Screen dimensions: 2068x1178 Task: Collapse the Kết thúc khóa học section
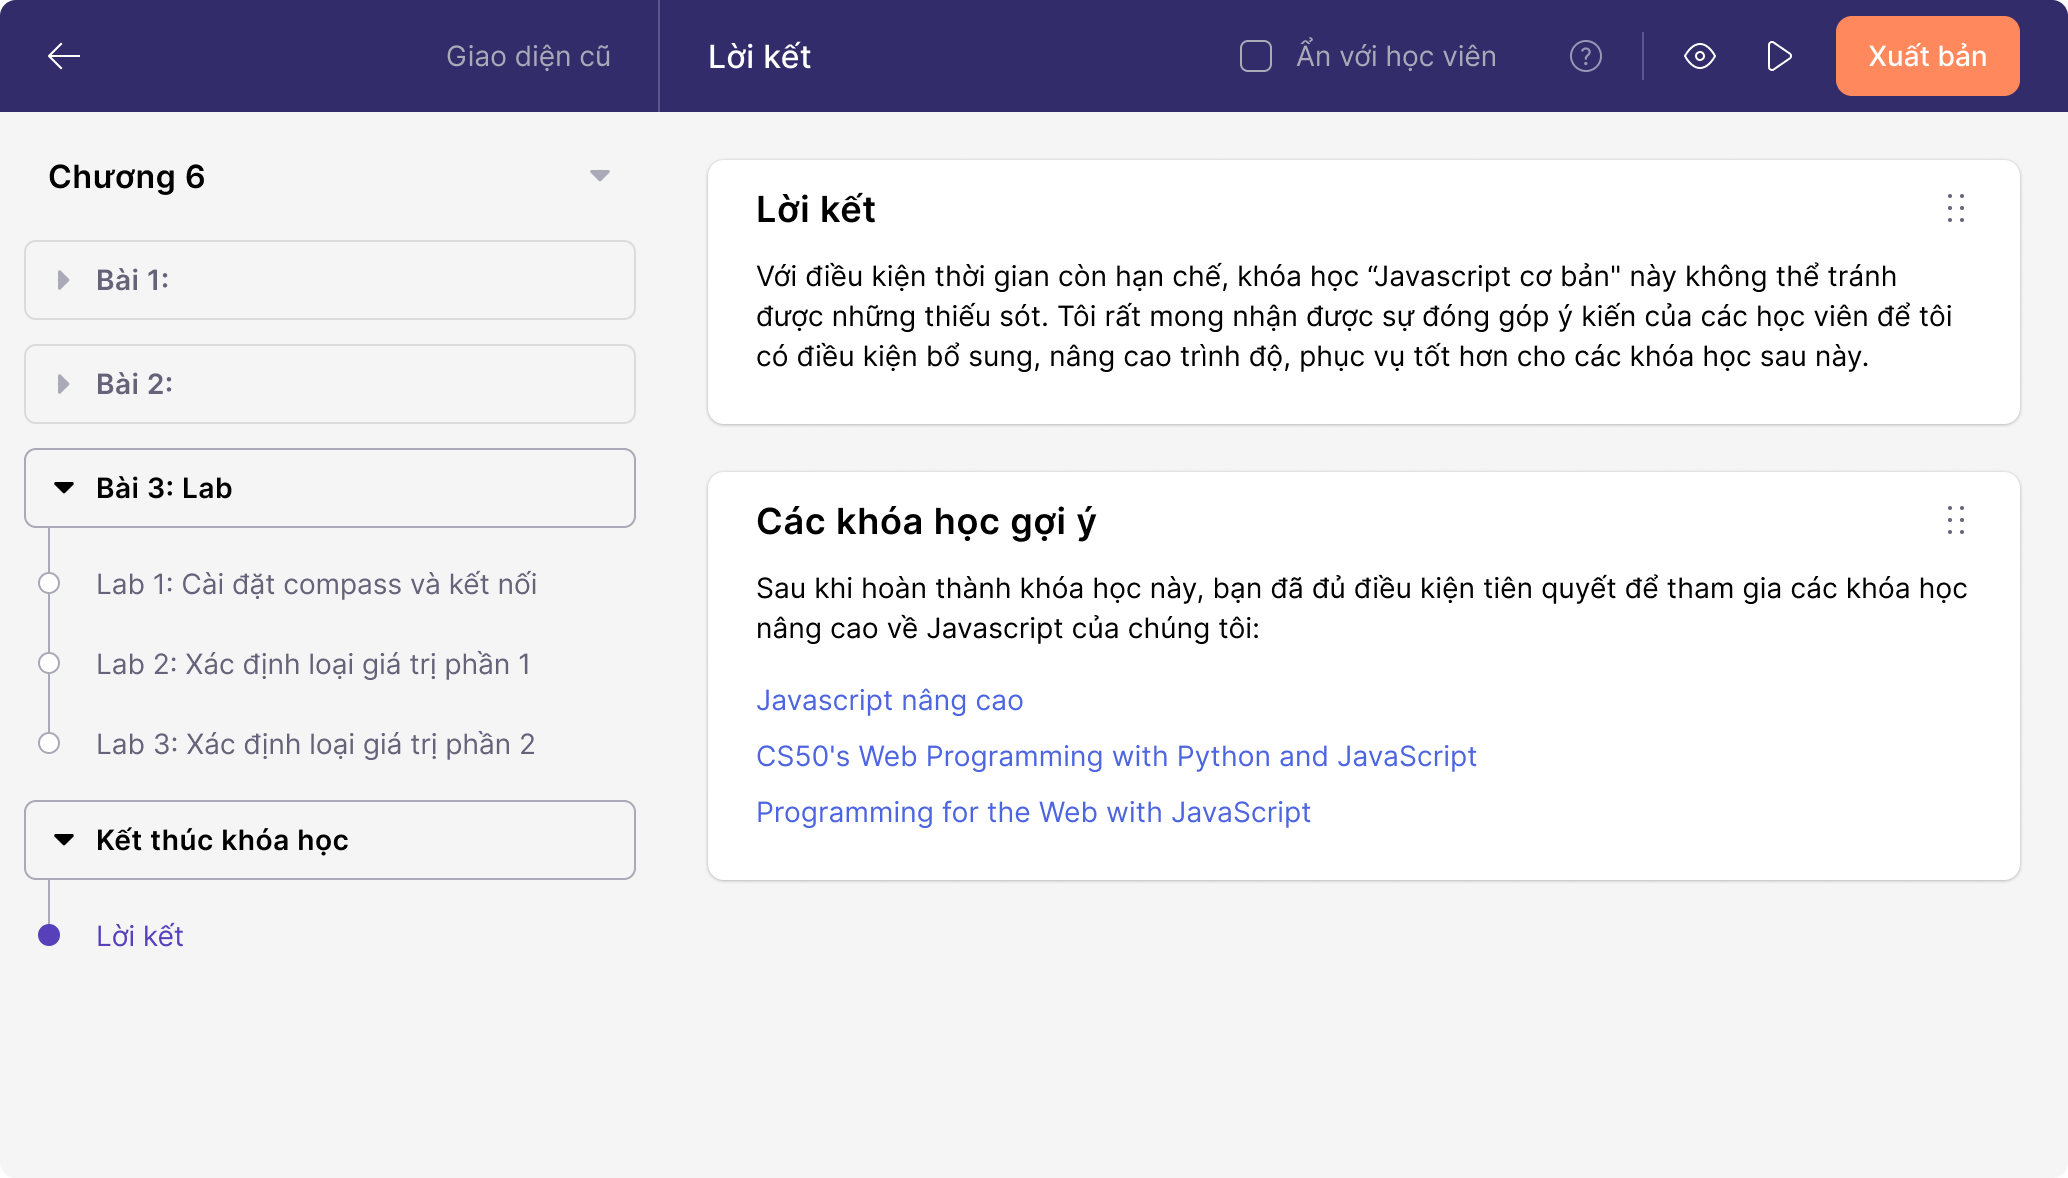point(64,840)
